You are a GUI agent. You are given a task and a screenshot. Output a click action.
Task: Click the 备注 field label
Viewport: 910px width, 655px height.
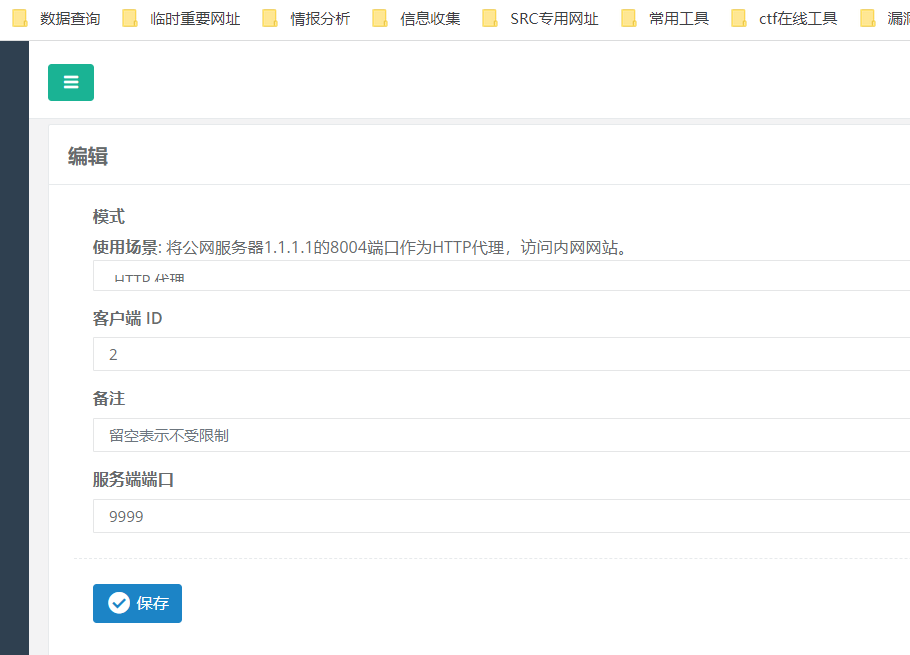pyautogui.click(x=109, y=398)
